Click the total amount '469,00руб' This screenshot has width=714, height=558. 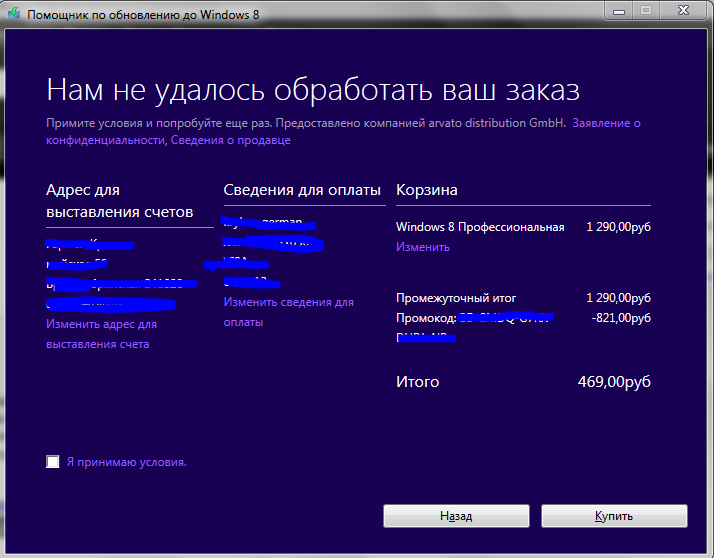(614, 381)
